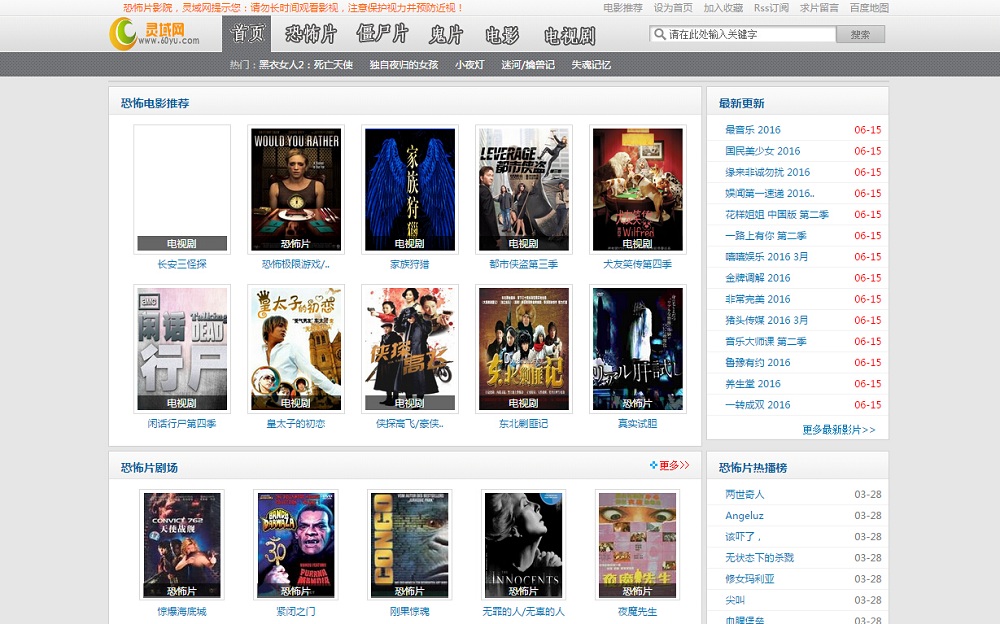Click 养生堂 2016 entry
This screenshot has width=1000, height=624.
tap(753, 383)
